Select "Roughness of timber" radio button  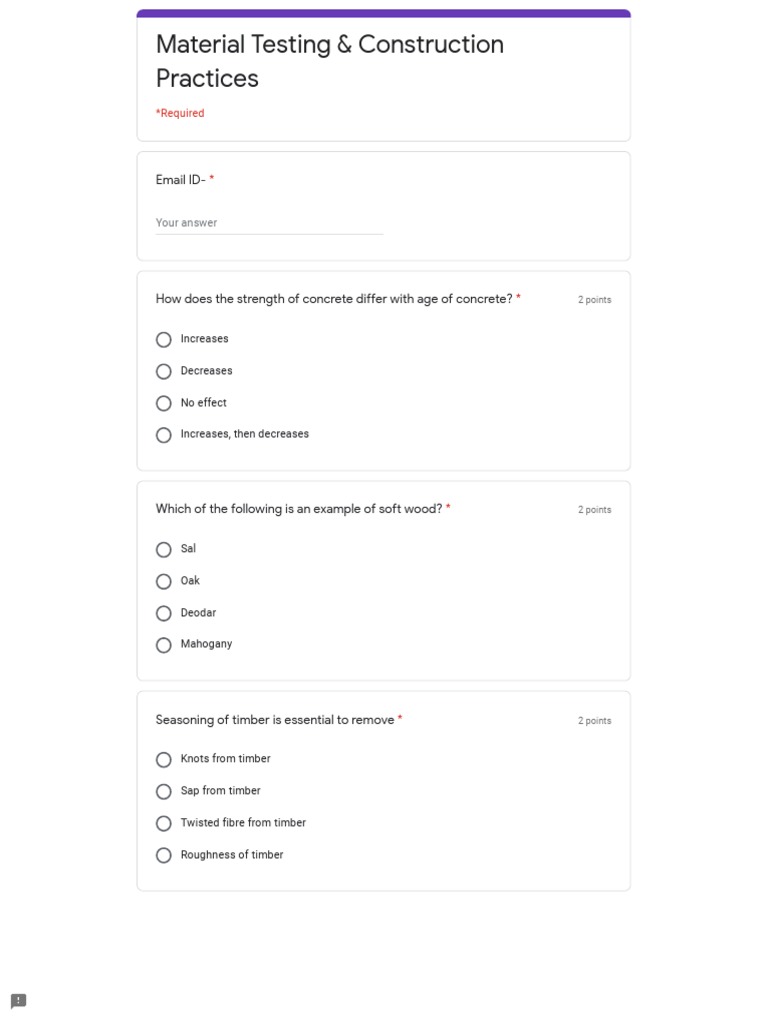coord(164,856)
